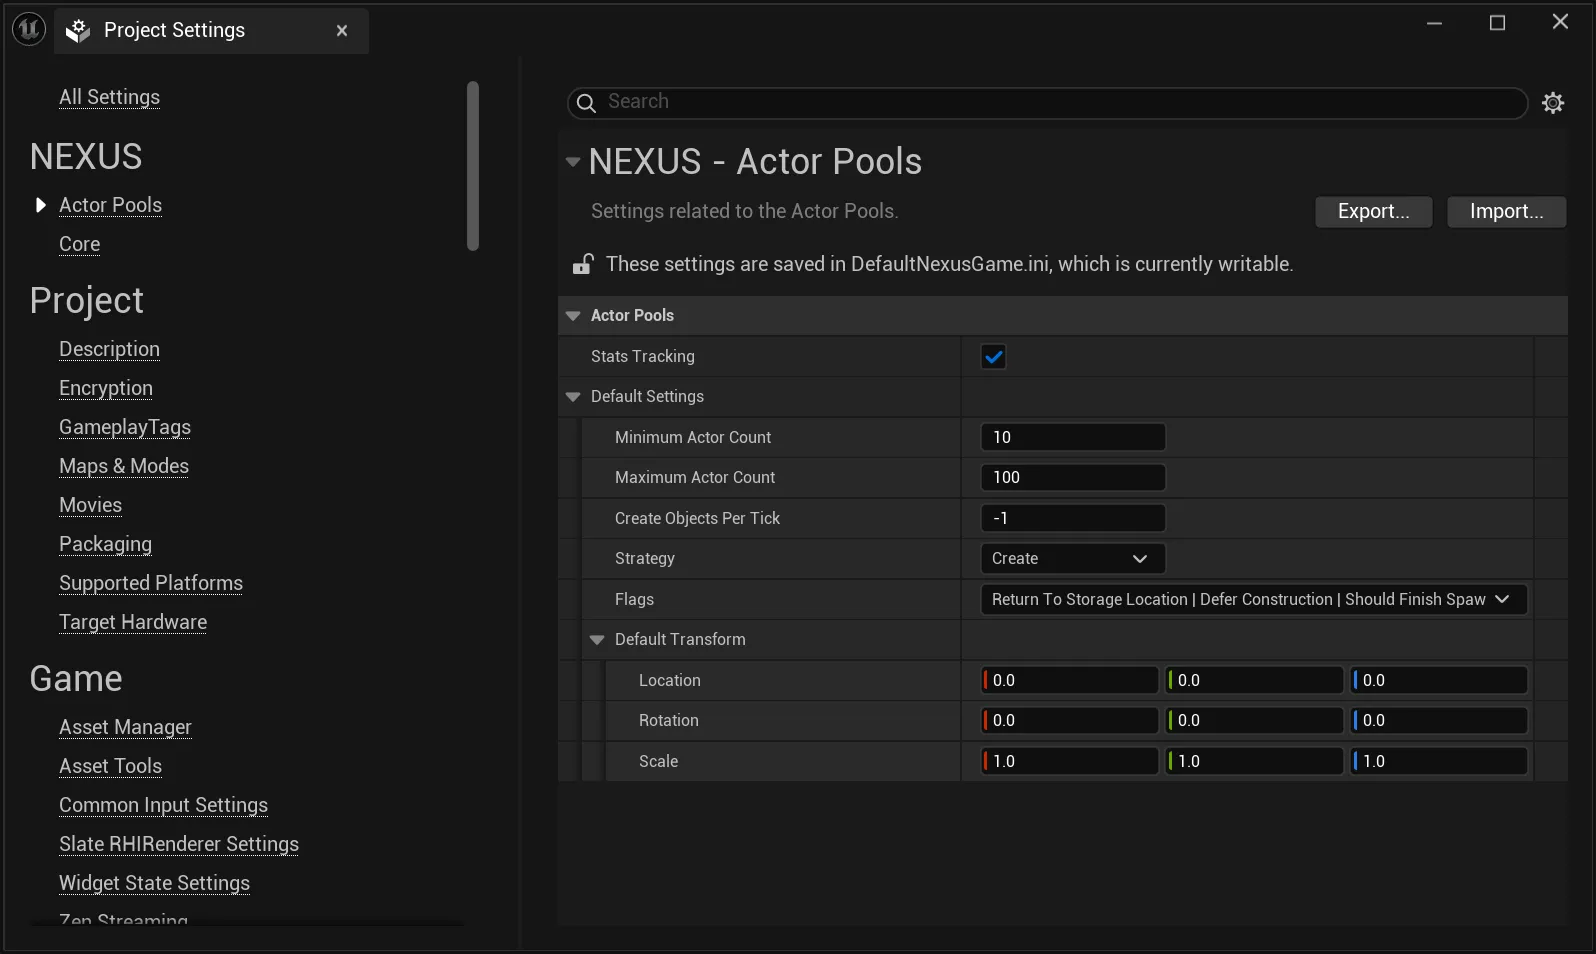
Task: Click Scale Z (blue) field
Action: 1440,762
